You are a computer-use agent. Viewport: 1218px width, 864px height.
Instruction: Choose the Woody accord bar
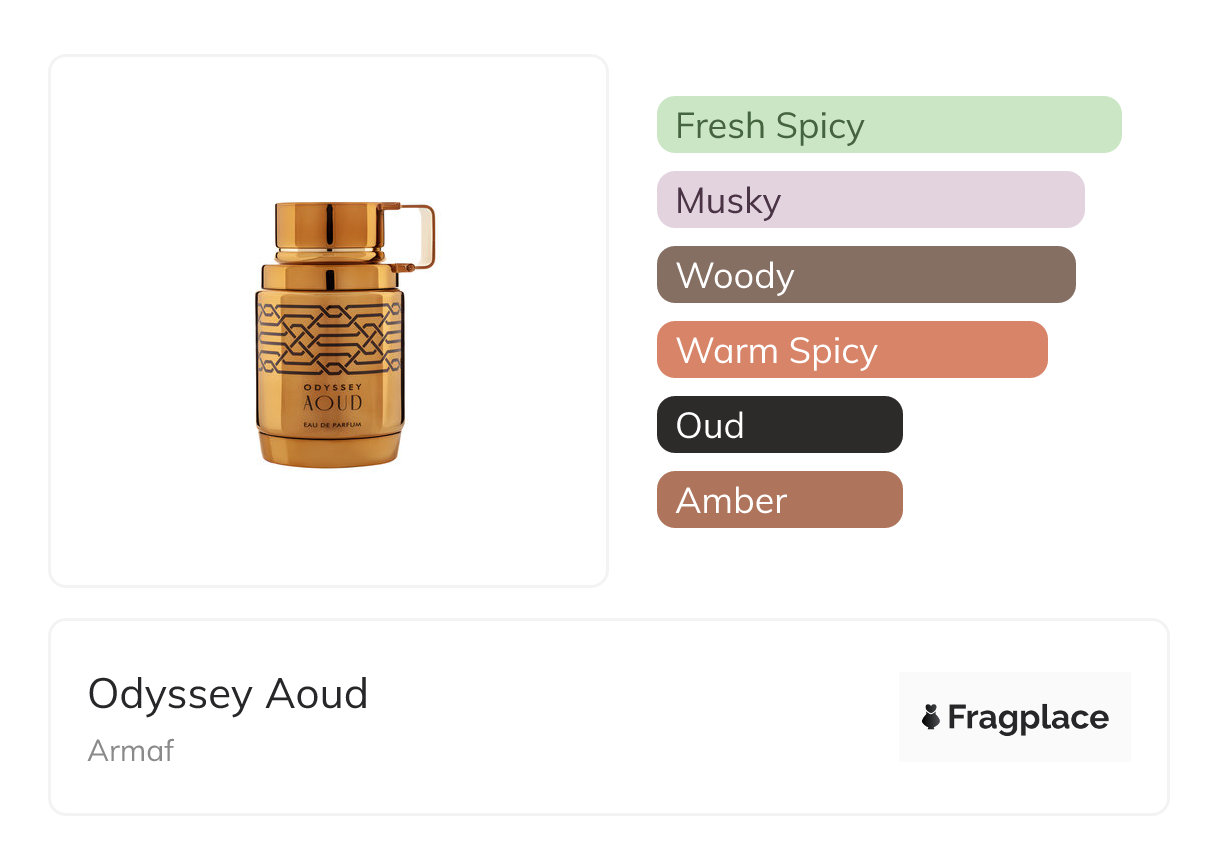tap(865, 275)
